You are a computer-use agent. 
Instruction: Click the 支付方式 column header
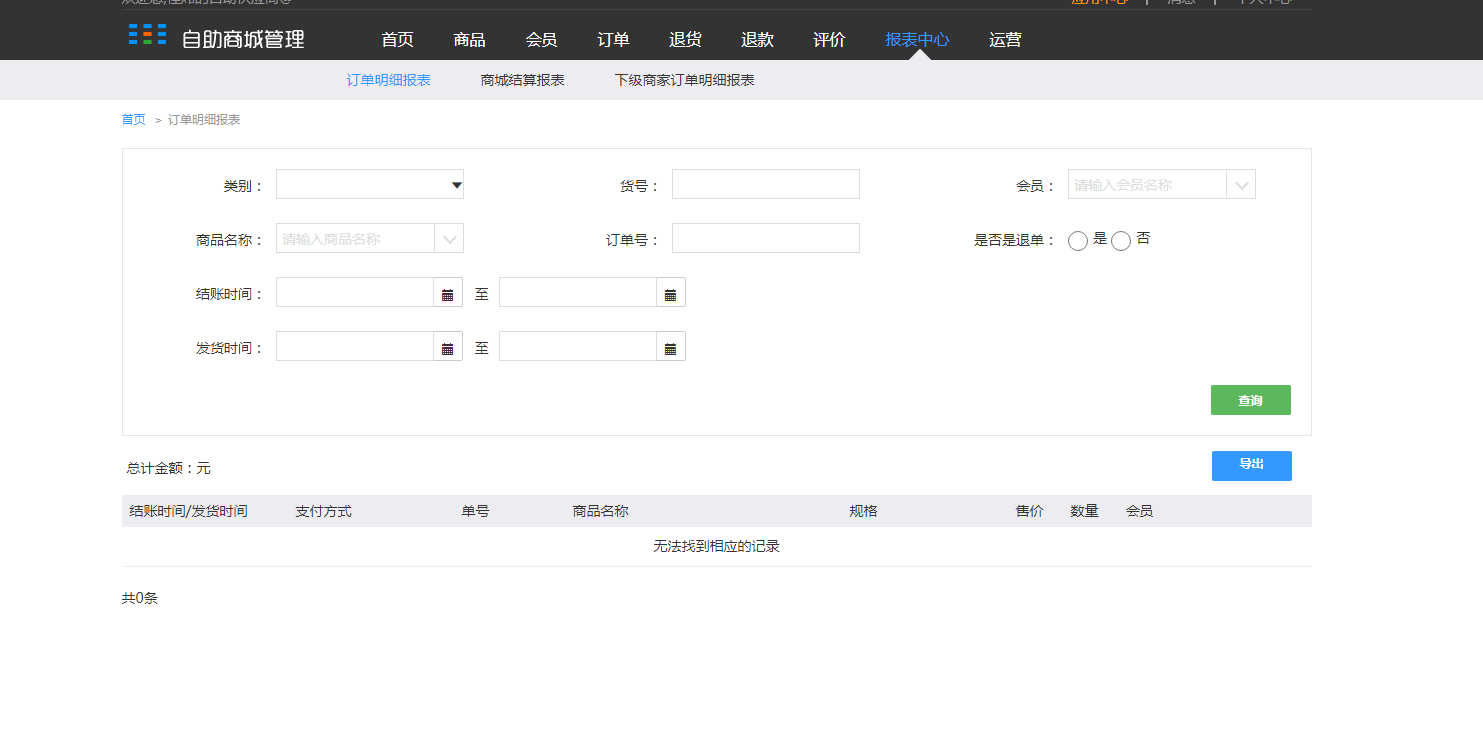323,511
